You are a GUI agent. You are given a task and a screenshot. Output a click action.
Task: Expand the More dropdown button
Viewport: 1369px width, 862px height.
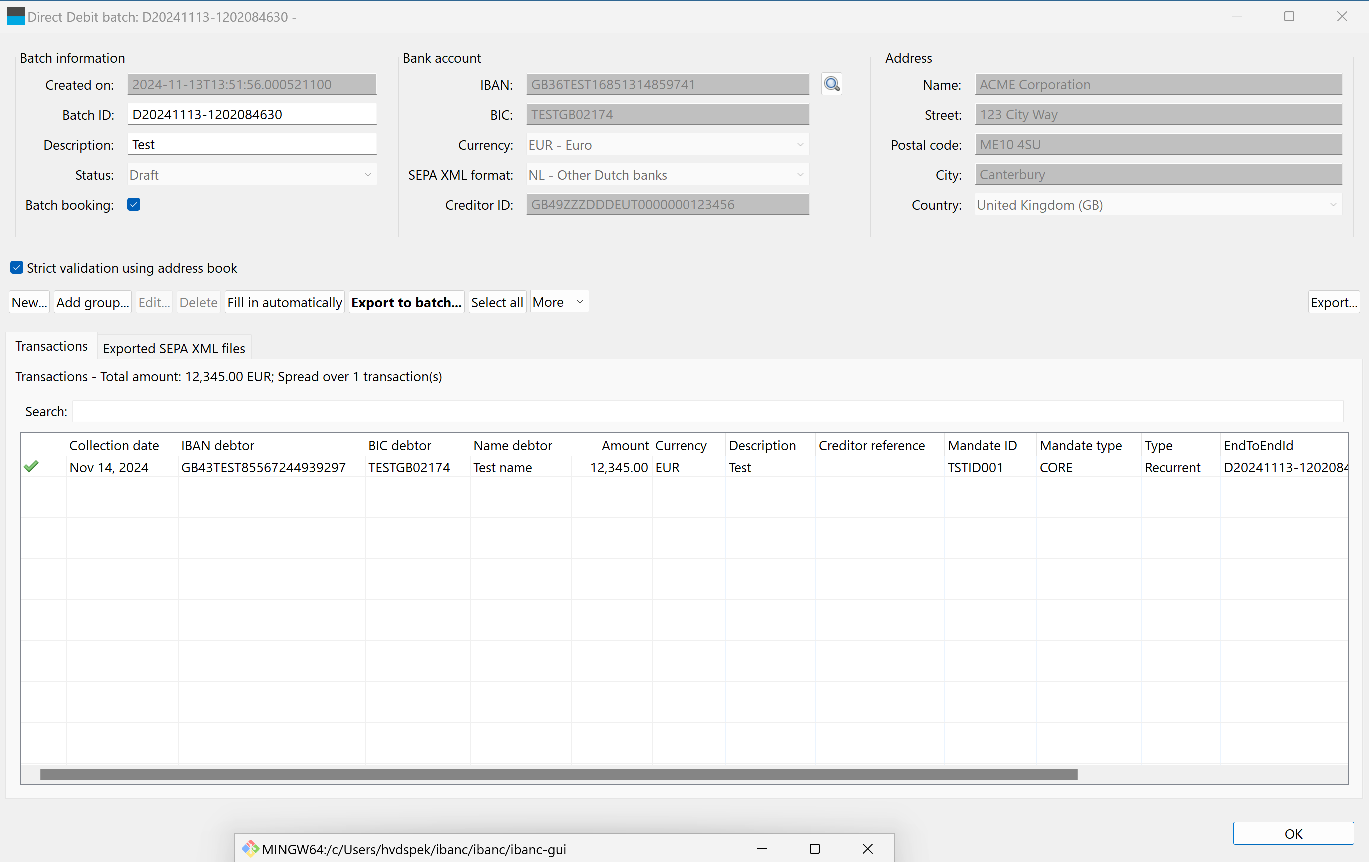[559, 302]
